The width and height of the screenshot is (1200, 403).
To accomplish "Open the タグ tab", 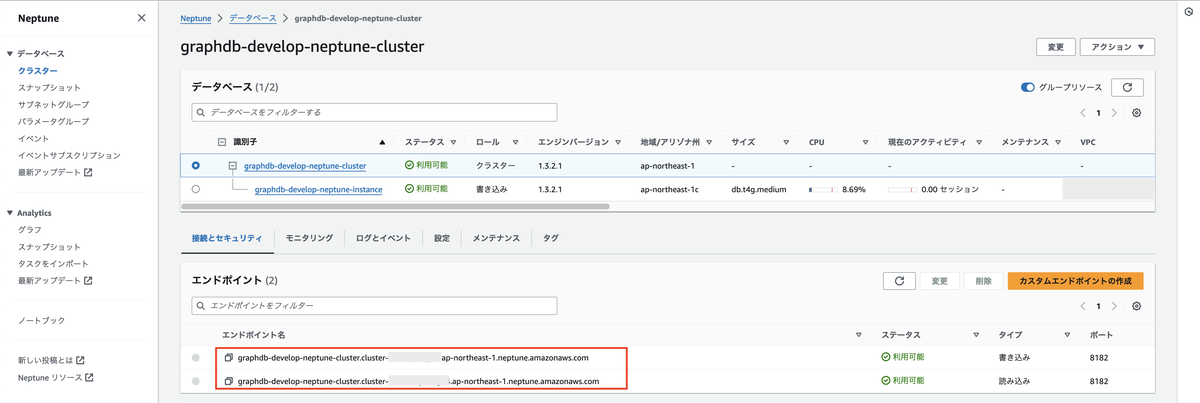I will [x=551, y=239].
